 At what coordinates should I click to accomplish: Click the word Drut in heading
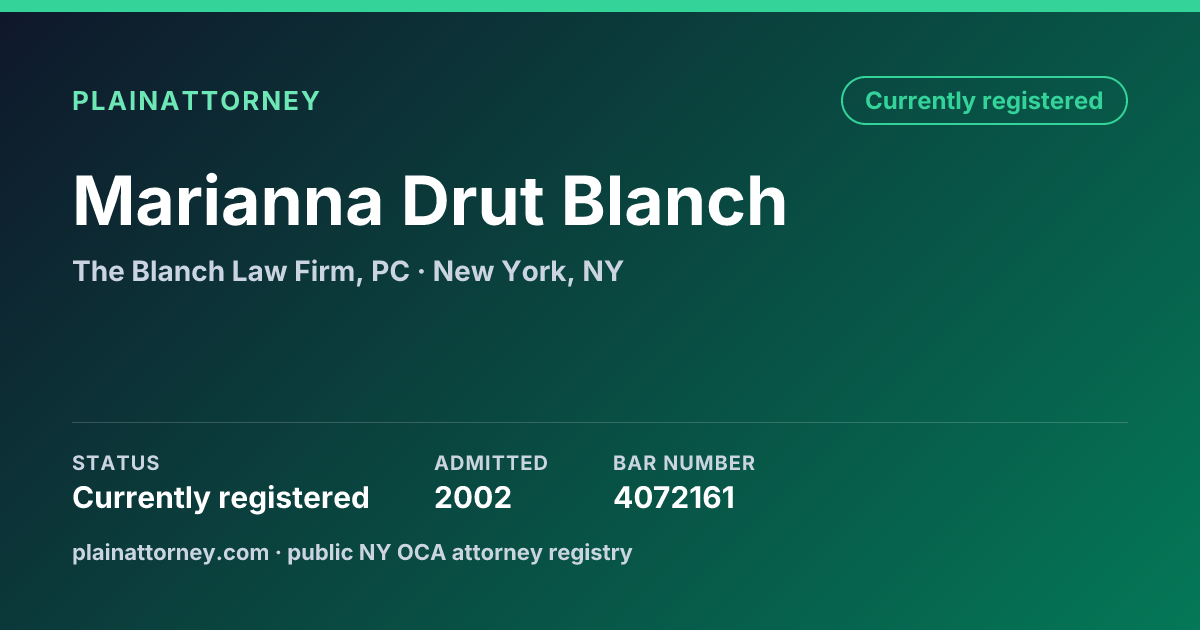(472, 201)
